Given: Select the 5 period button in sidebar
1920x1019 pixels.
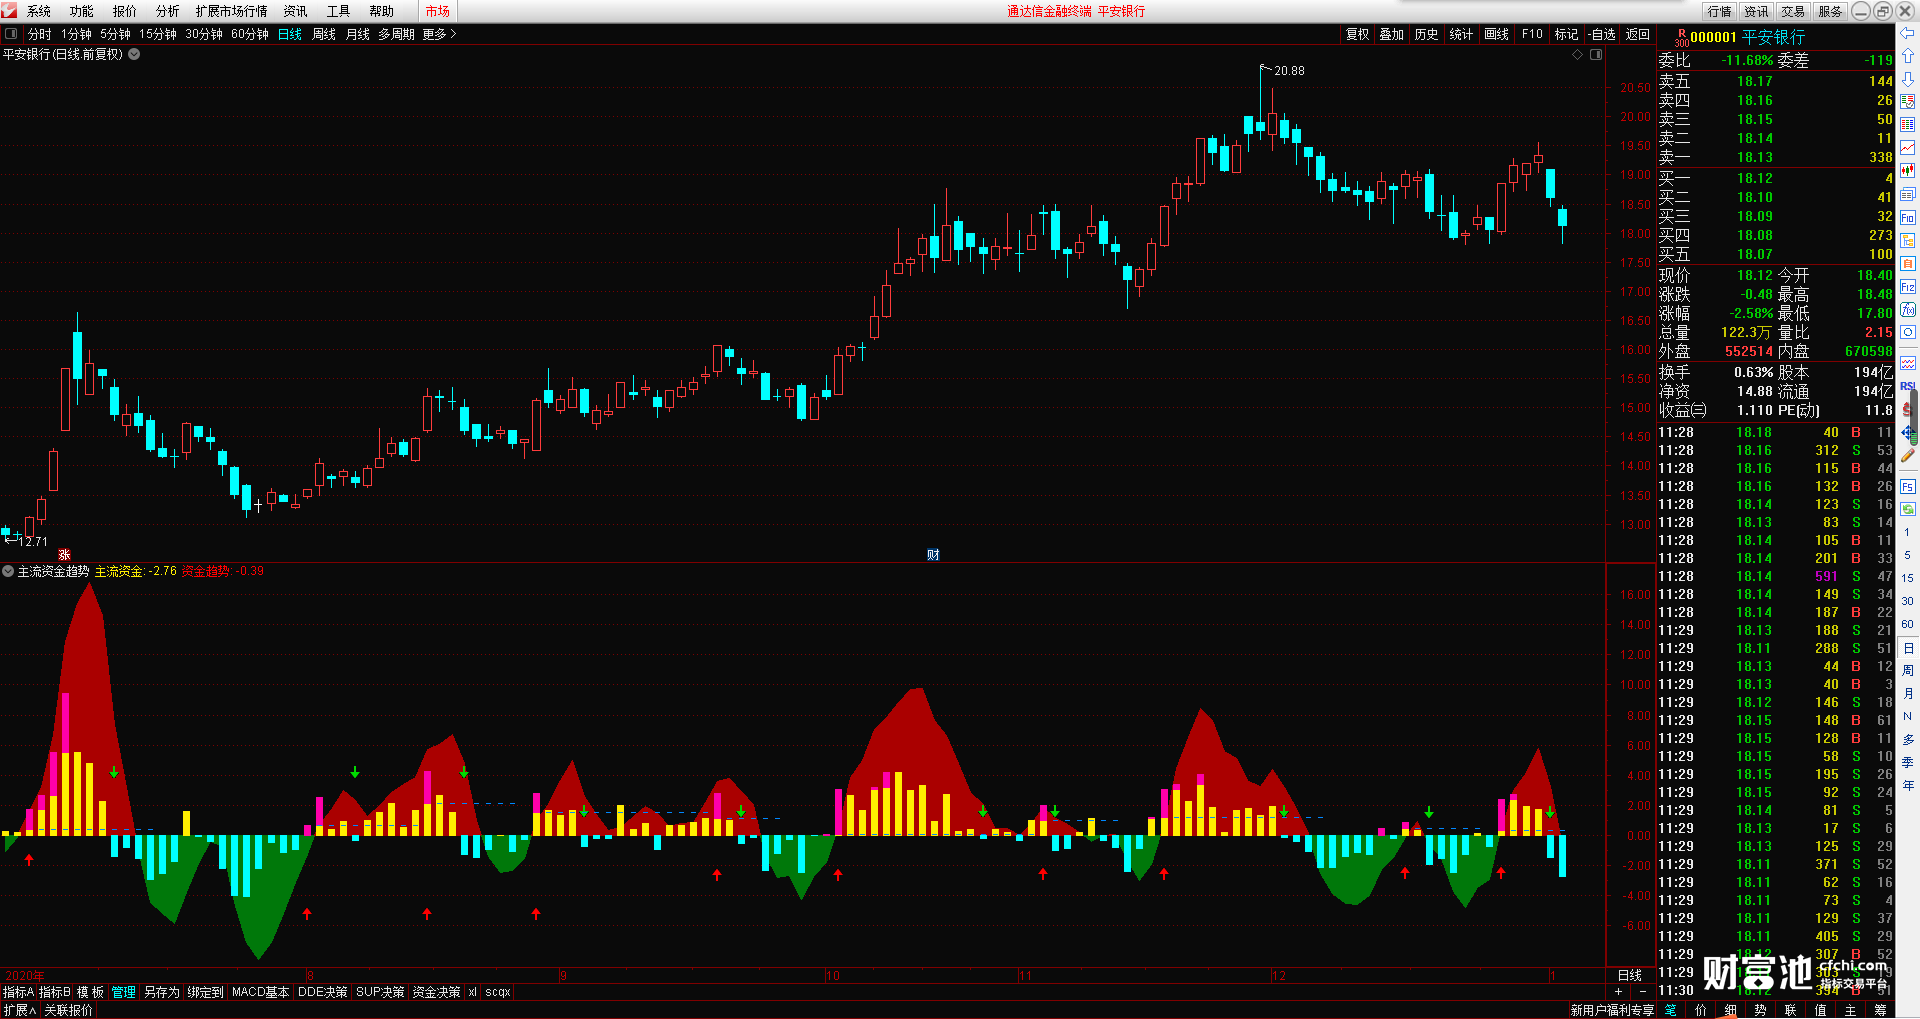Looking at the screenshot, I should [x=1907, y=555].
